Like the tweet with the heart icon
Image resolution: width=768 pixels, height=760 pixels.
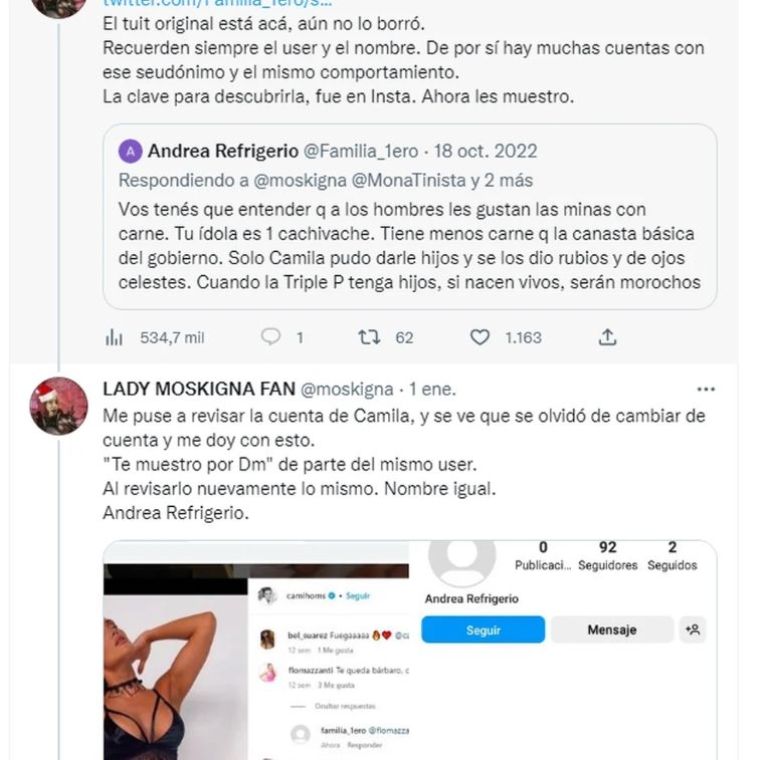coord(480,338)
